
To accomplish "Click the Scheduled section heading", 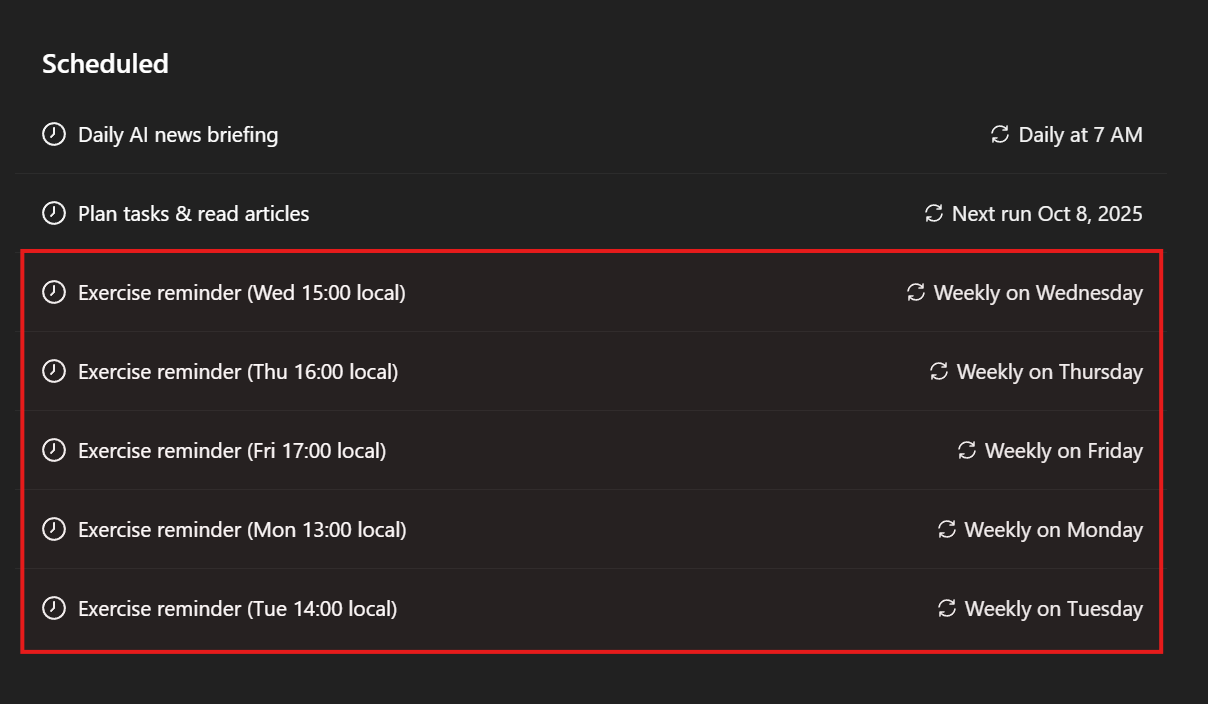I will pyautogui.click(x=105, y=63).
